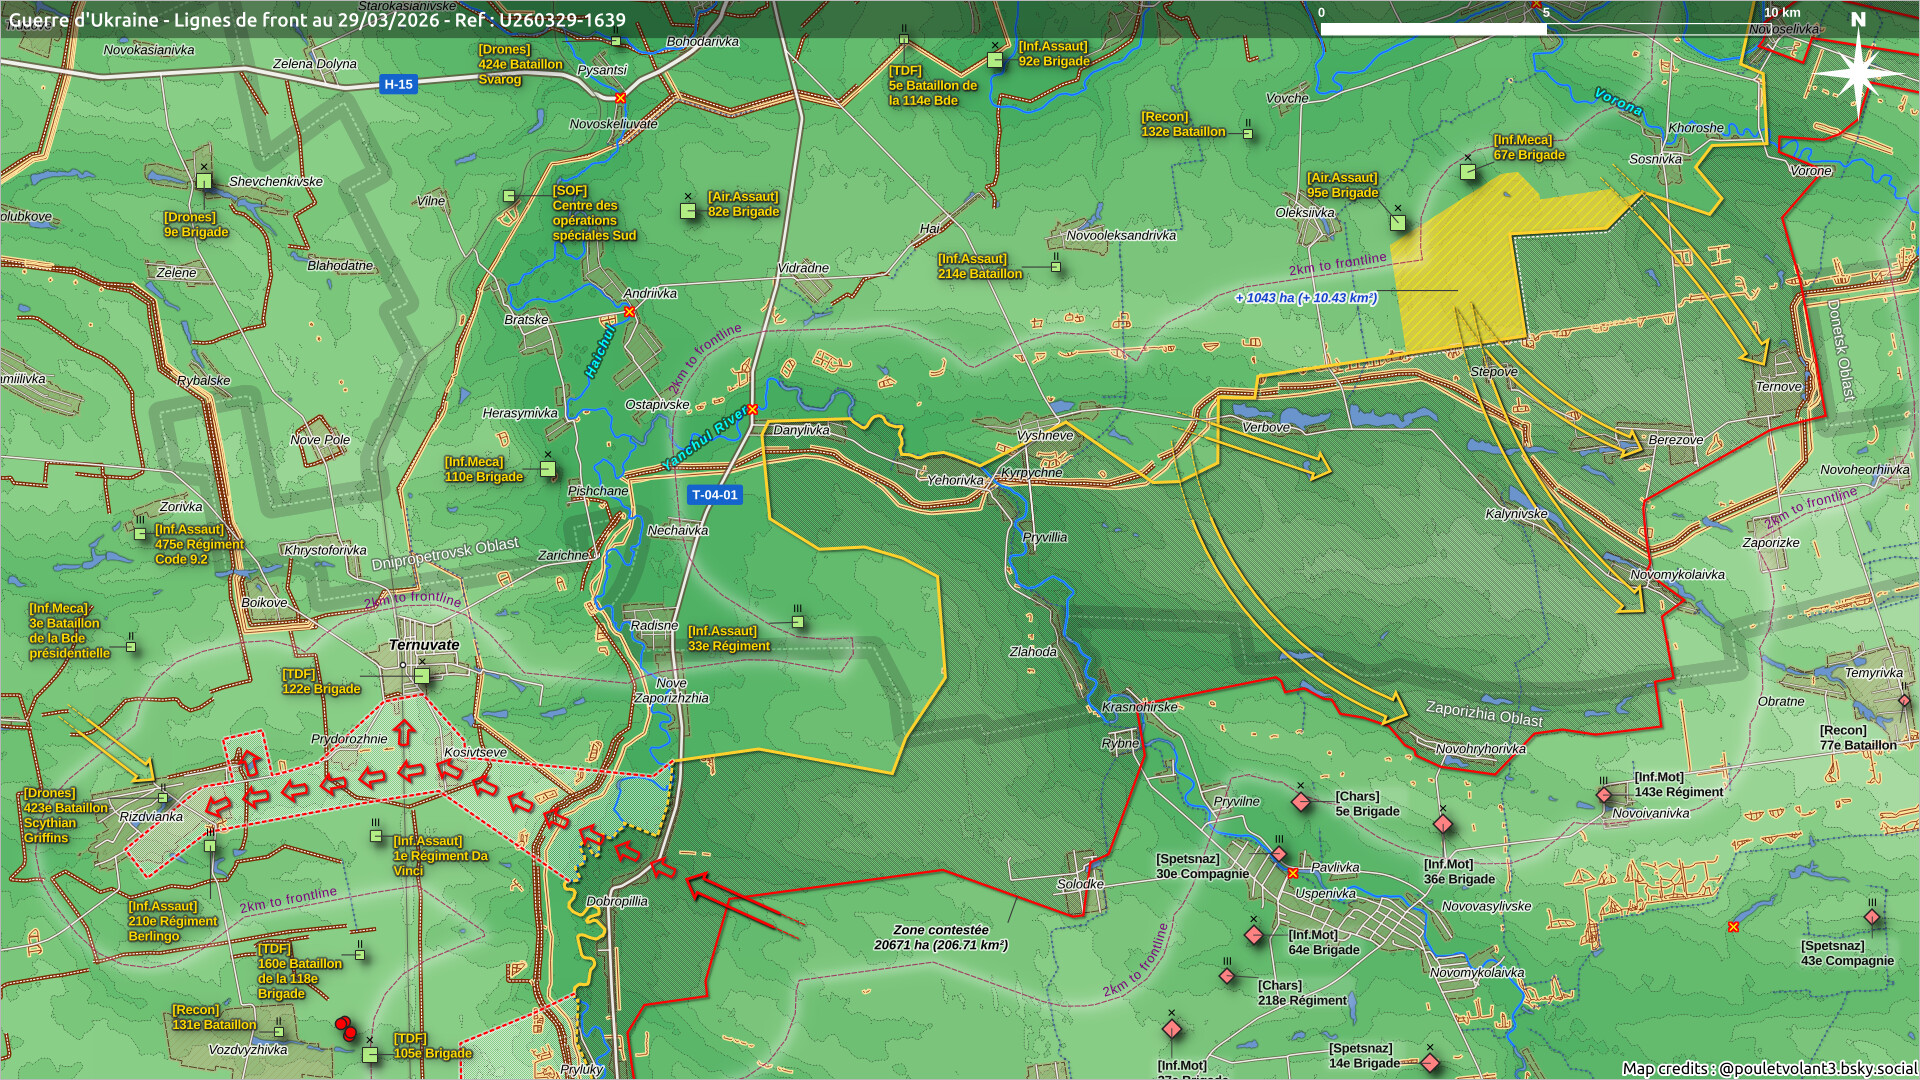1920x1080 pixels.
Task: Click the +1043 ha gain annotation
Action: [x=1305, y=298]
